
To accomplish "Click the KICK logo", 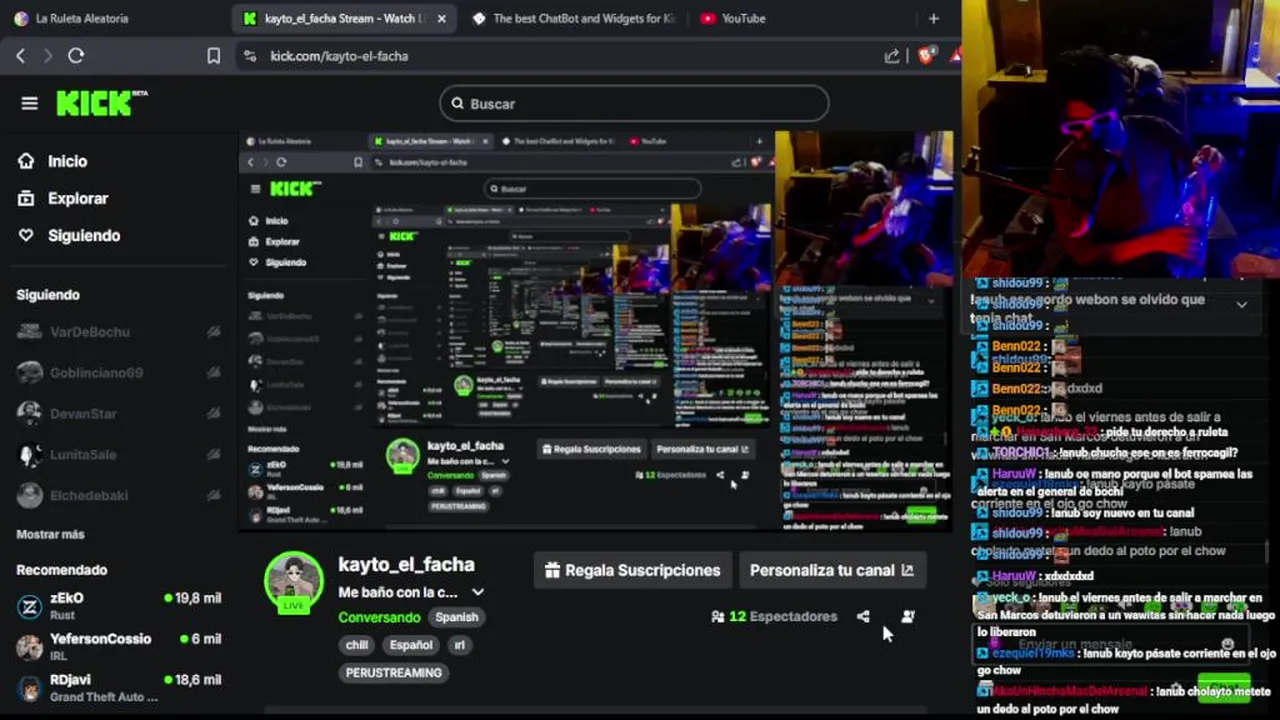I will tap(101, 103).
